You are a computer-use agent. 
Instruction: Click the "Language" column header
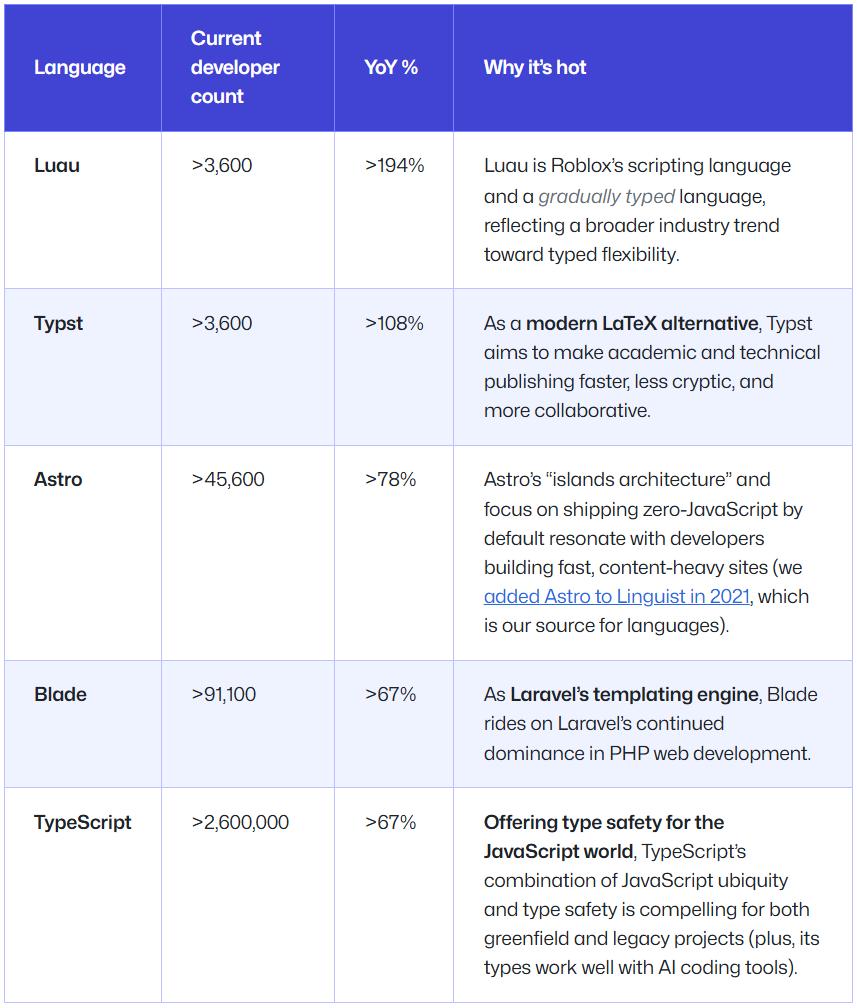(x=80, y=68)
